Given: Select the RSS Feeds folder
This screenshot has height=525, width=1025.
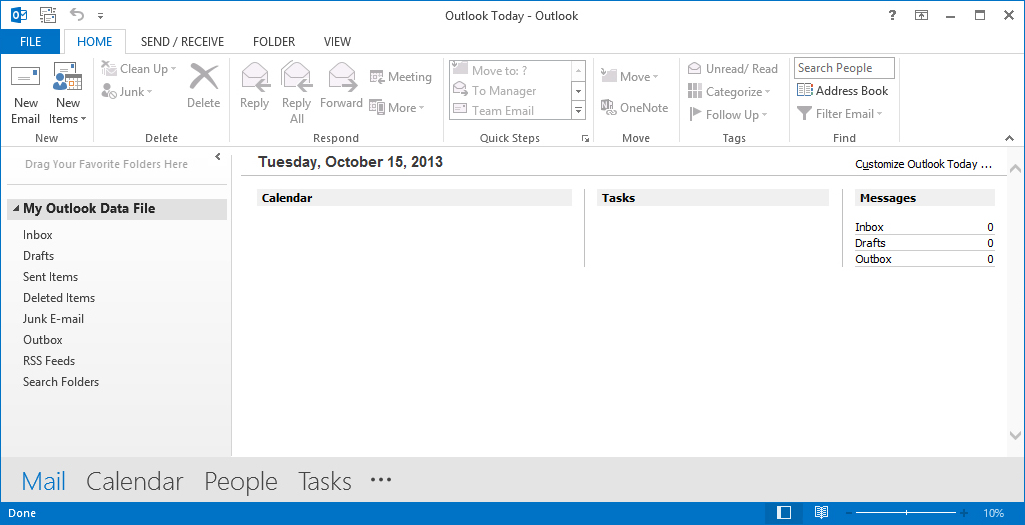Looking at the screenshot, I should [49, 360].
